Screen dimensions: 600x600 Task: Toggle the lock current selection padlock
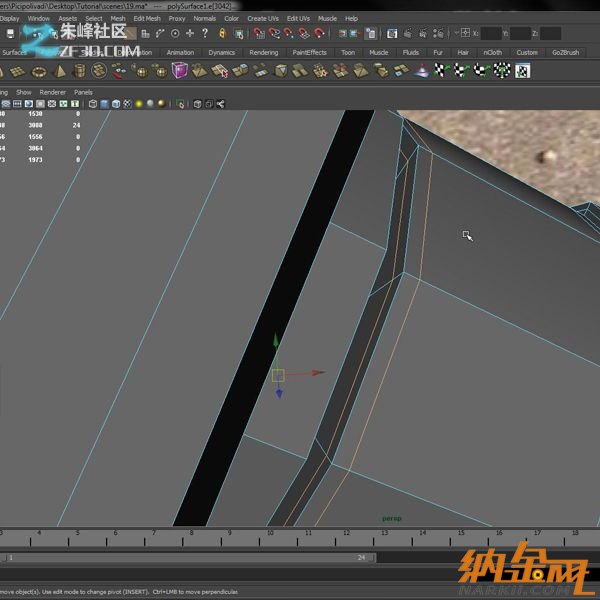(222, 34)
